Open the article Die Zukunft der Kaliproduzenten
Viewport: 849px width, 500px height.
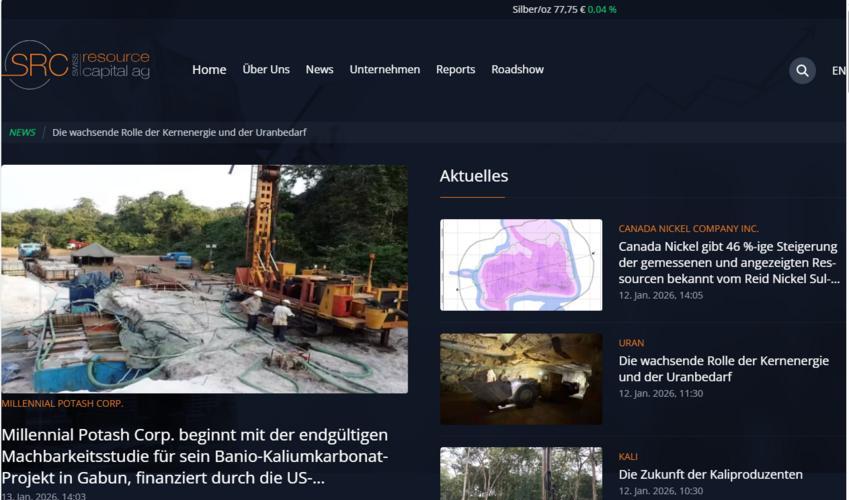coord(710,475)
